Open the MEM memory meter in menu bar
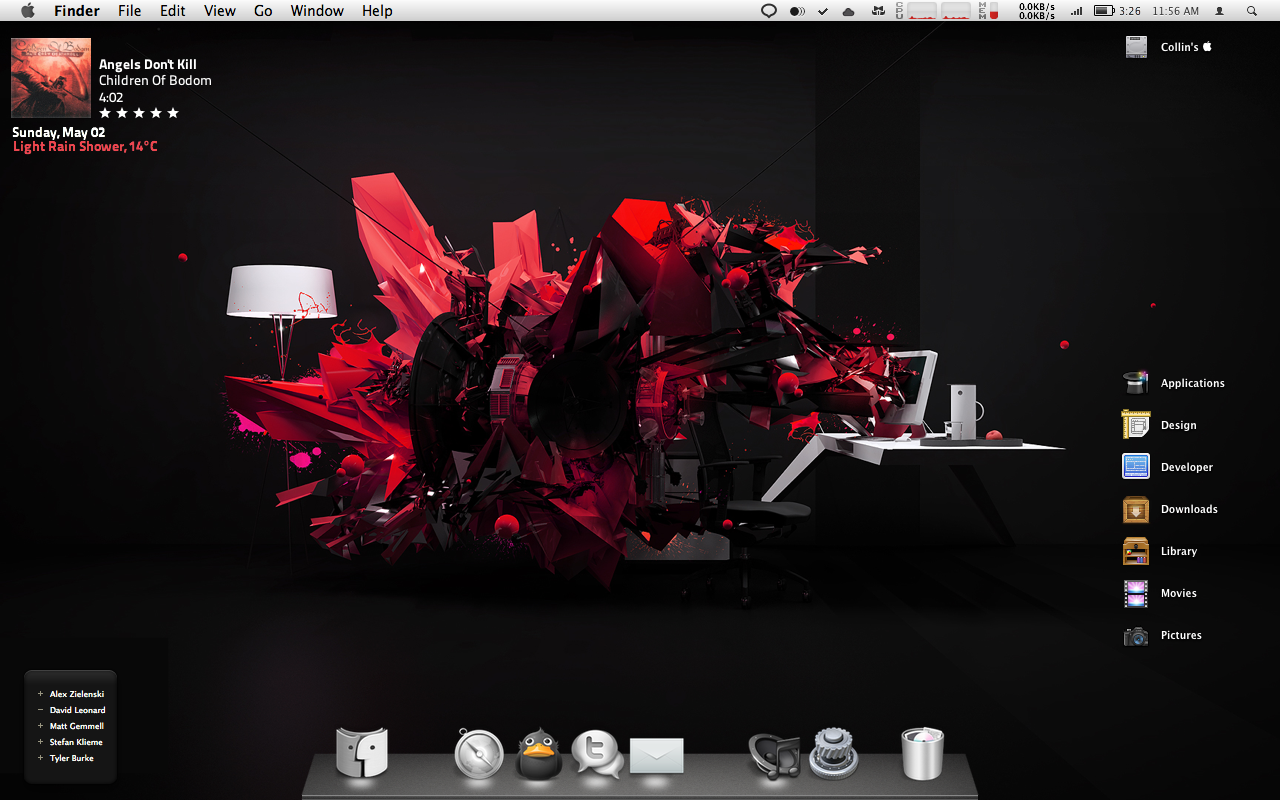The width and height of the screenshot is (1280, 800). (x=988, y=11)
